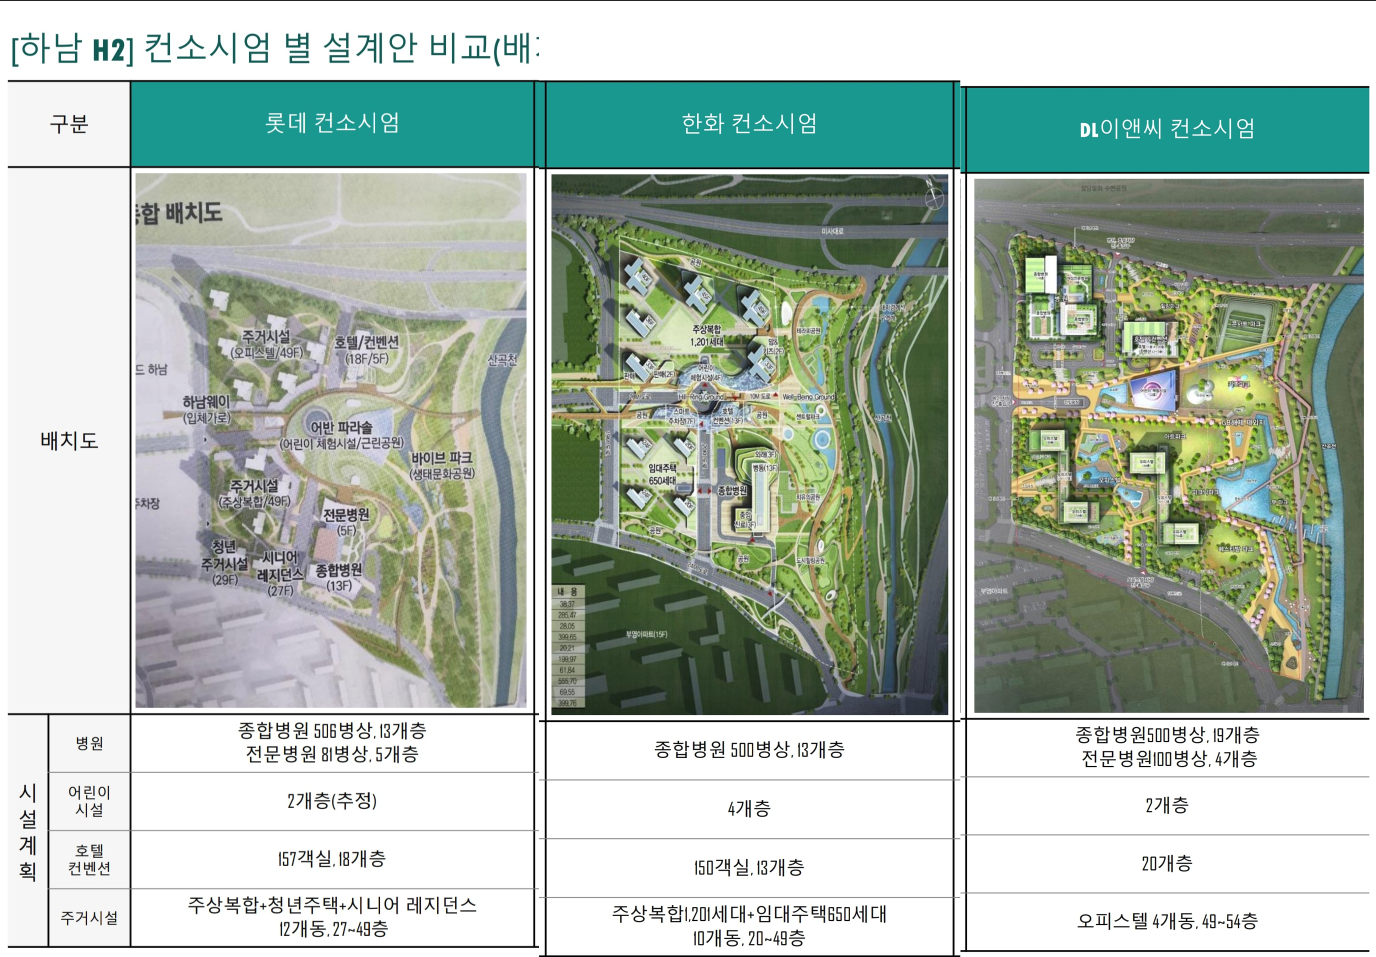The height and width of the screenshot is (957, 1376).
Task: Click the 하남 H2 page title
Action: tap(272, 47)
